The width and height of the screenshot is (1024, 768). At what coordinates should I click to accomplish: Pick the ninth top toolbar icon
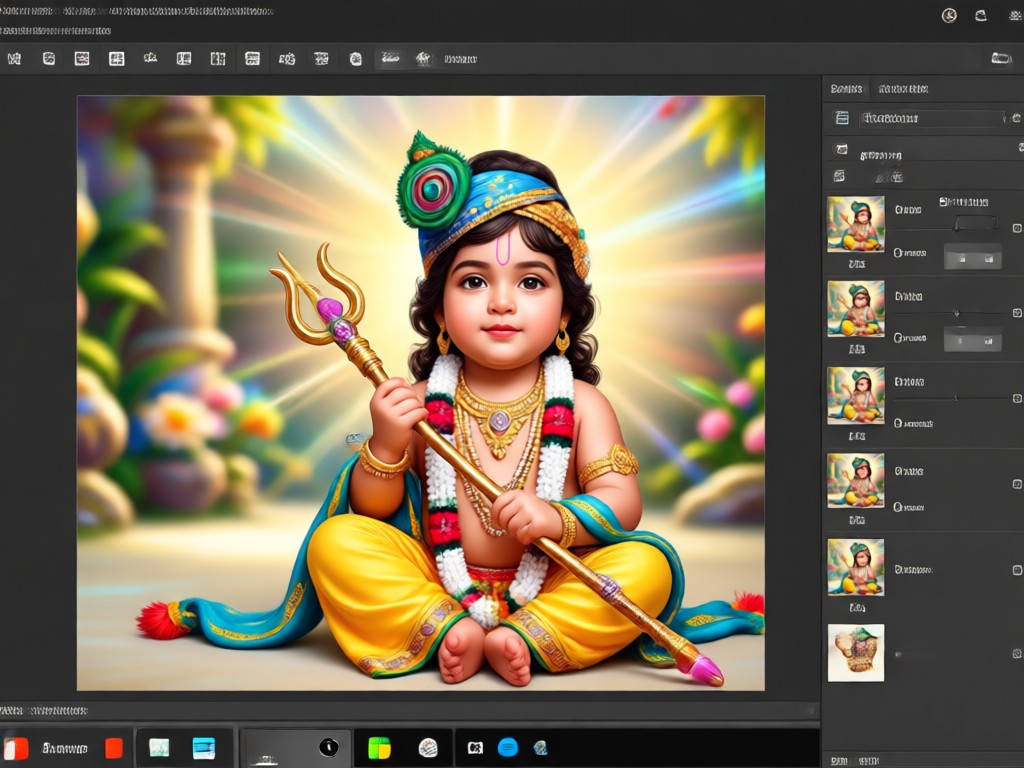287,59
